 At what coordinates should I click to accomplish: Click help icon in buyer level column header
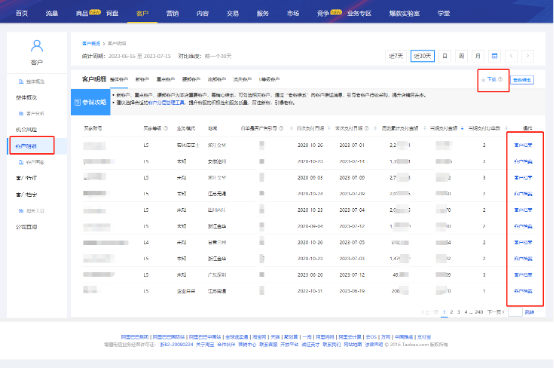click(165, 128)
